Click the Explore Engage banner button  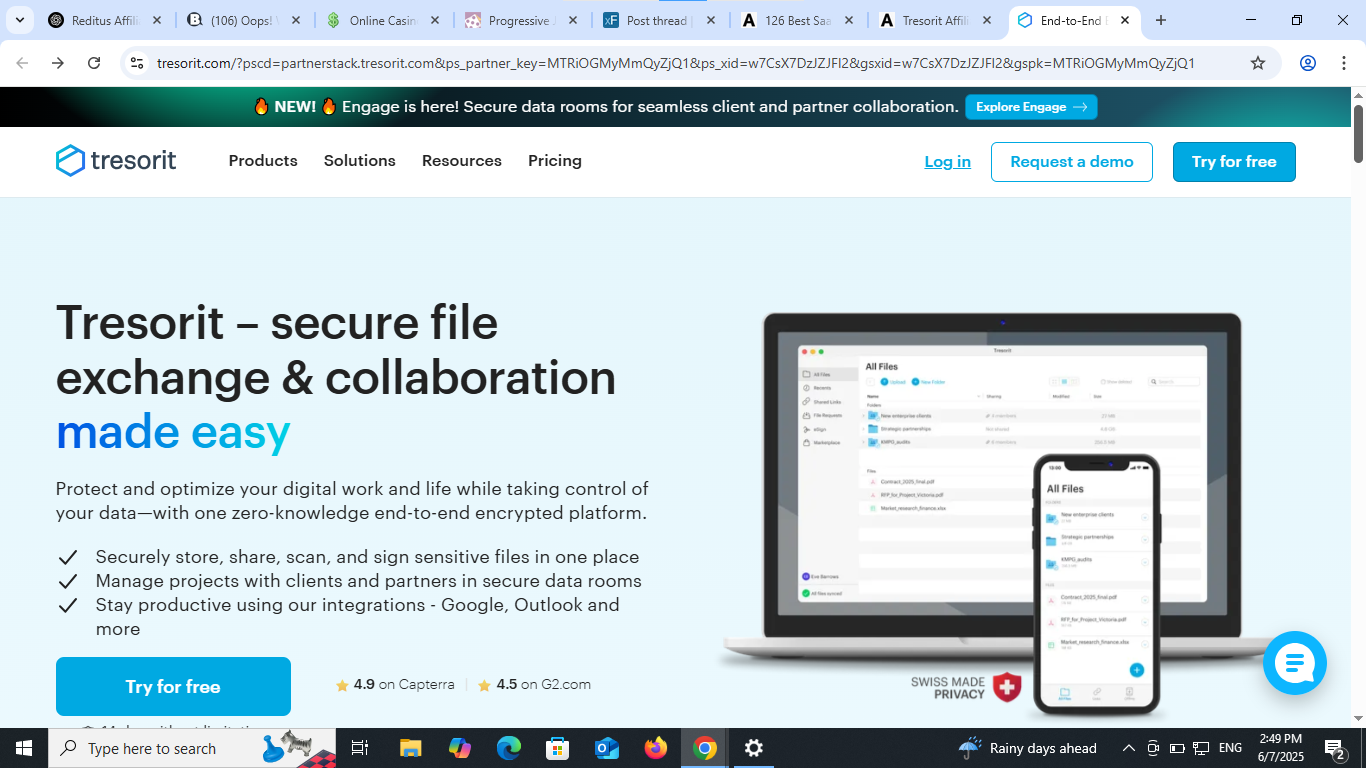(x=1031, y=107)
